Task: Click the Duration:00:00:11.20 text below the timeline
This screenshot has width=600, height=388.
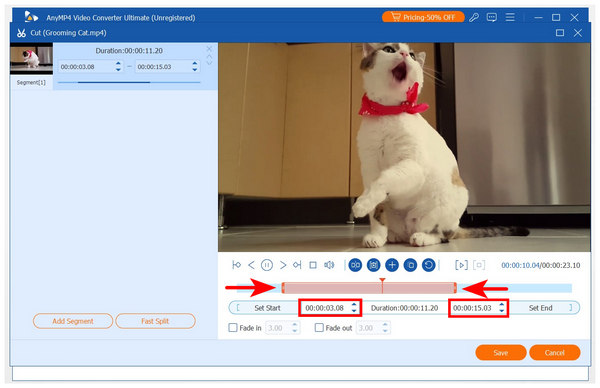Action: pyautogui.click(x=404, y=308)
